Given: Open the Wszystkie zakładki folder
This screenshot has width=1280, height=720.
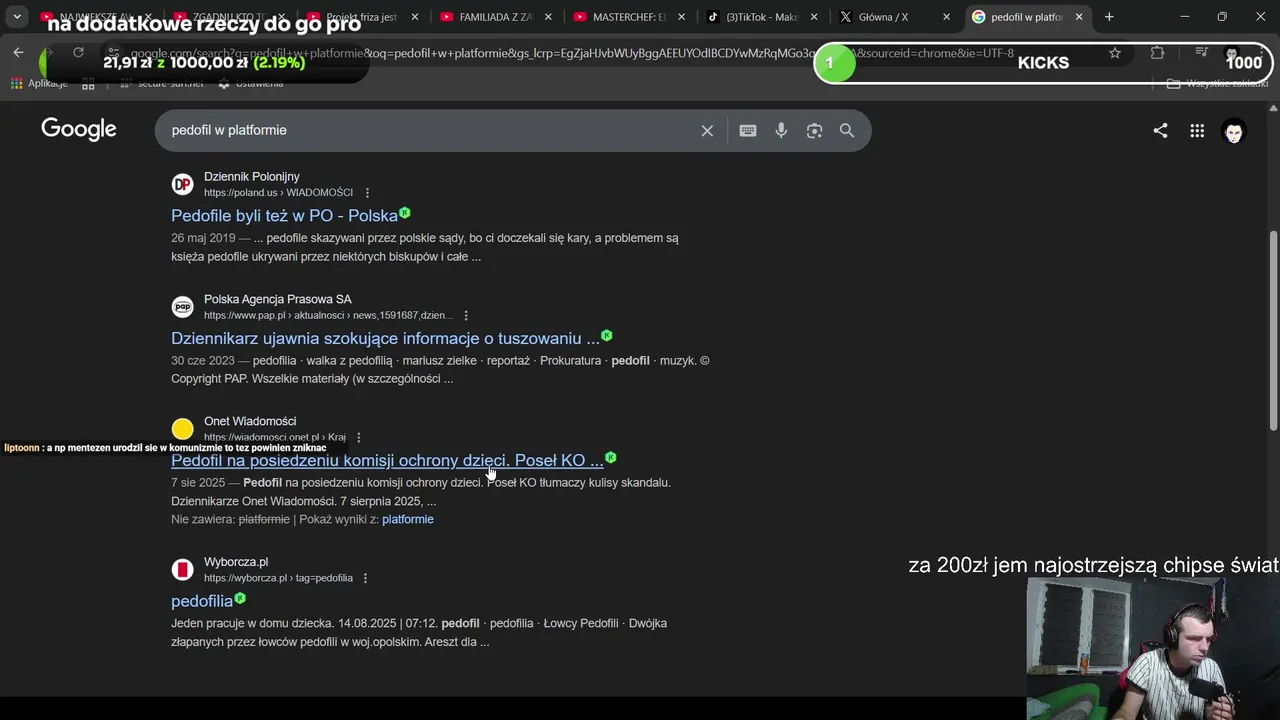Looking at the screenshot, I should pos(1218,84).
